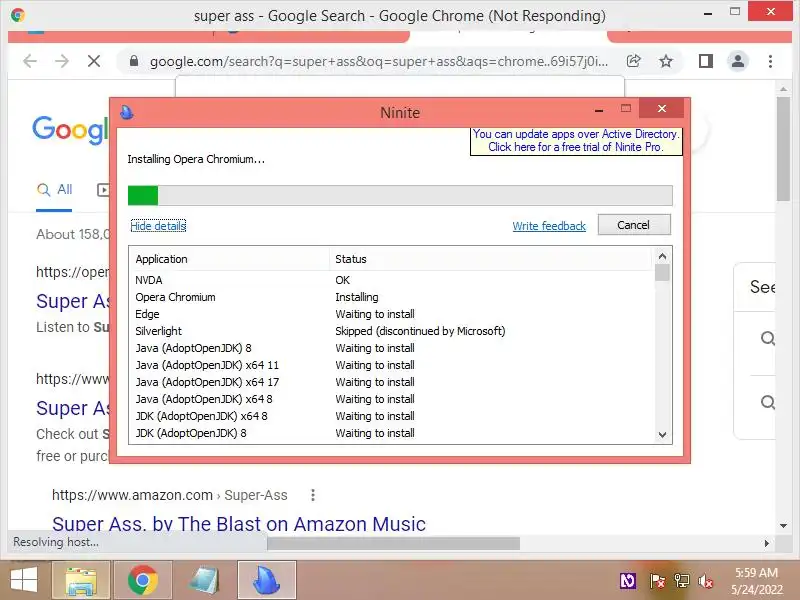
Task: Click the Chrome page vertical scrollbar thumb
Action: tap(783, 149)
